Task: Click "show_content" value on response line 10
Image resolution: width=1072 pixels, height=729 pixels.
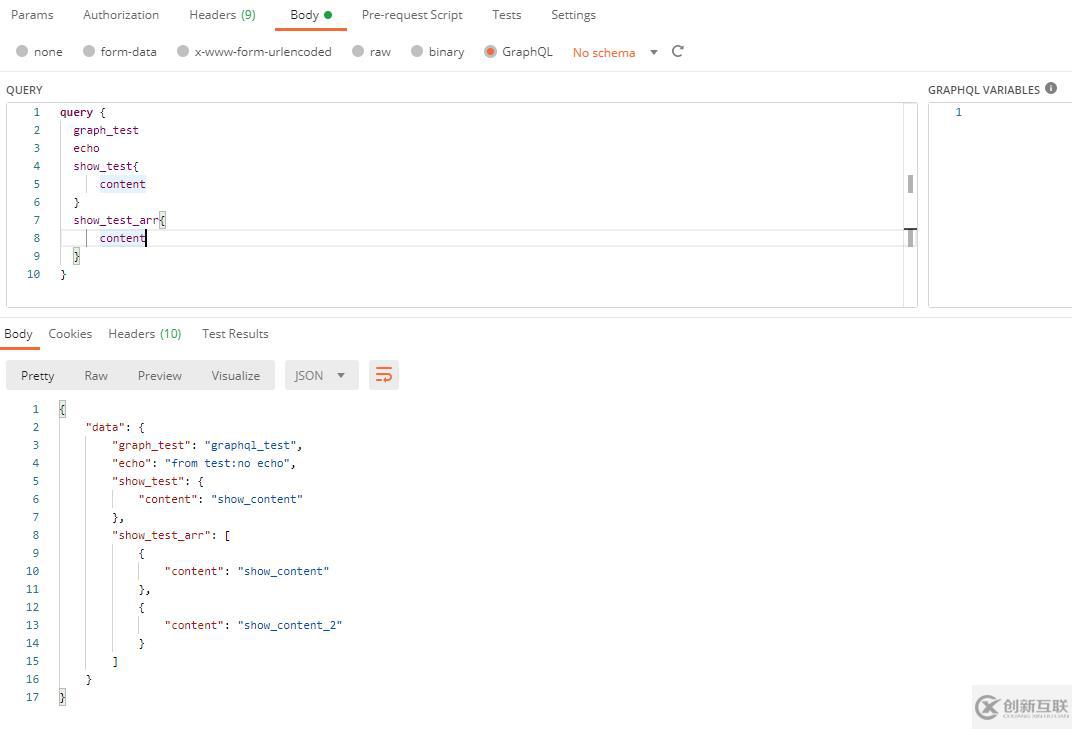Action: pyautogui.click(x=283, y=571)
